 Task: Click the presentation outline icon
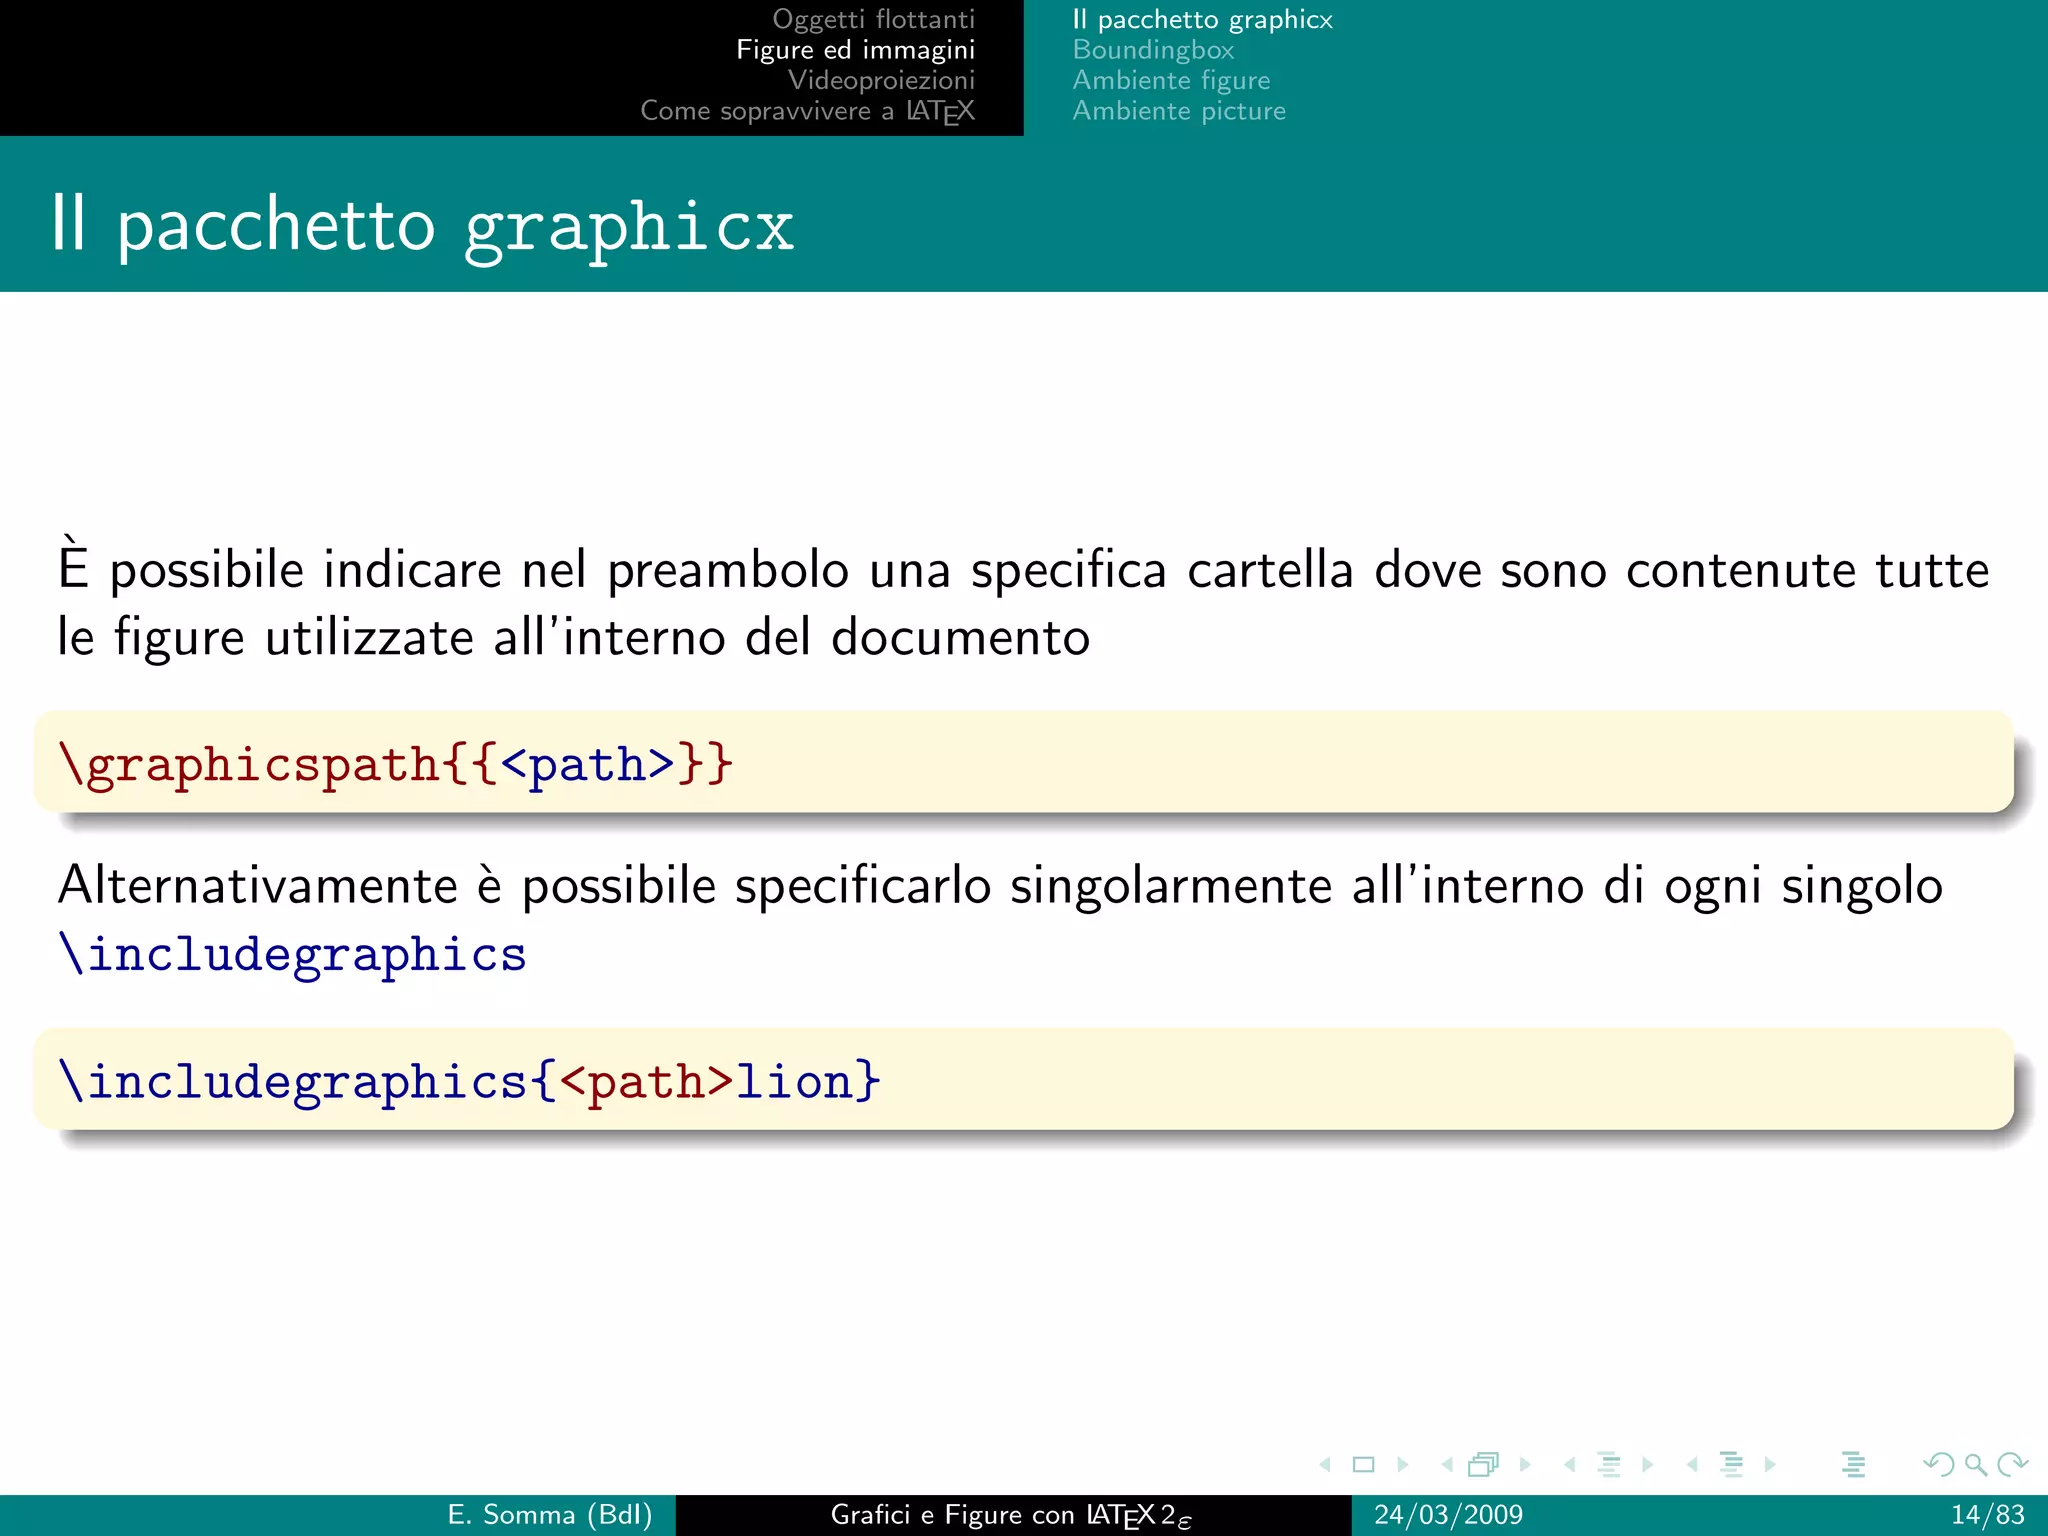(1853, 1465)
